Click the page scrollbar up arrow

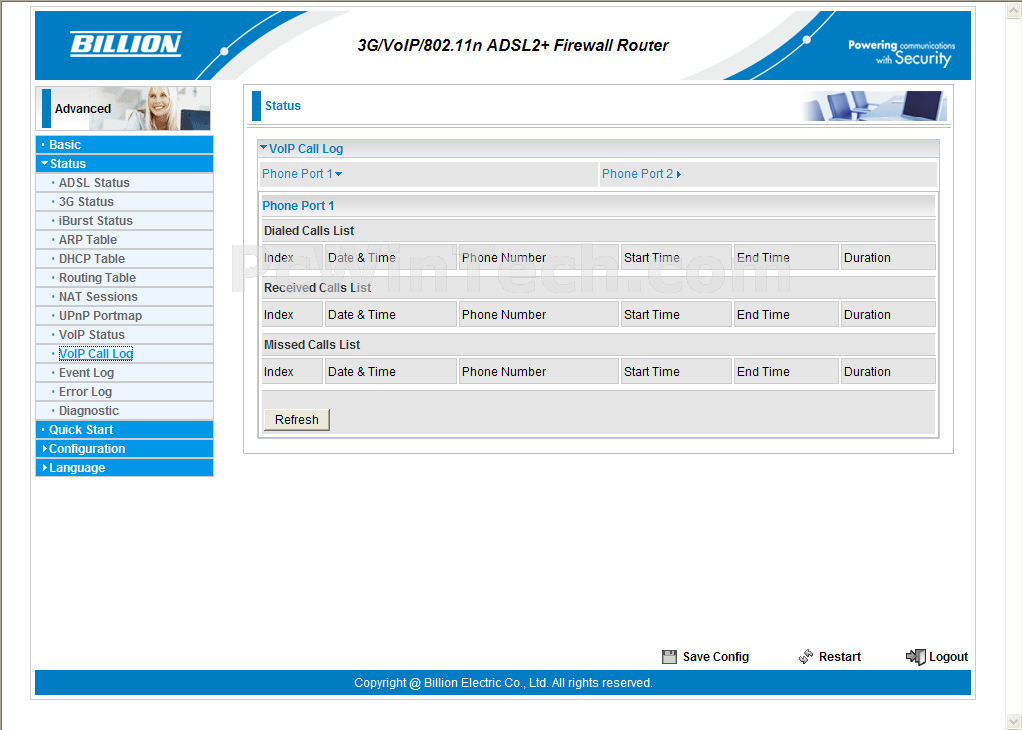click(1014, 10)
